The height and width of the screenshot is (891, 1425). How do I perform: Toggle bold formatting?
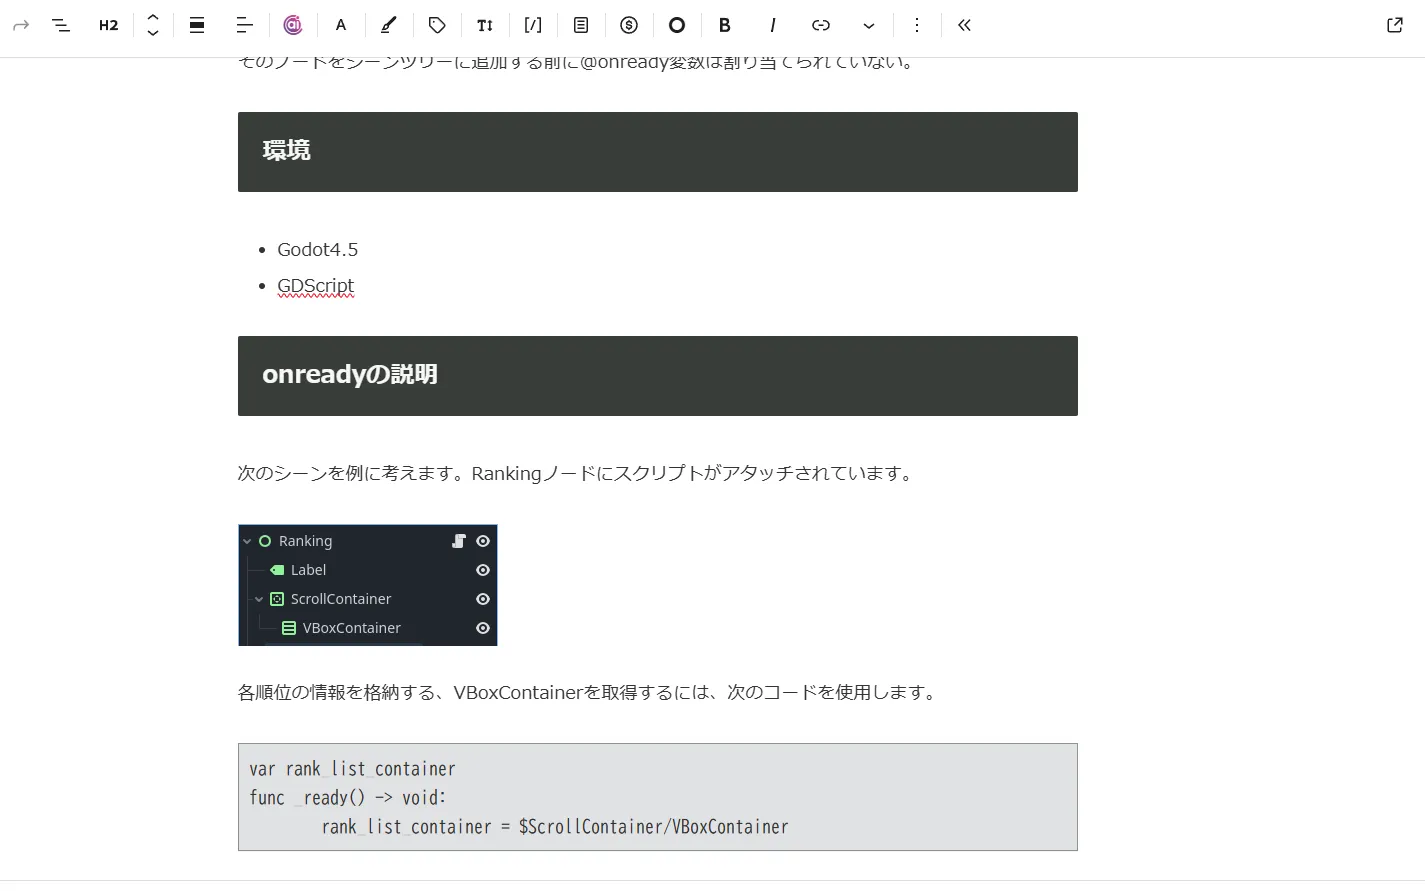point(725,25)
